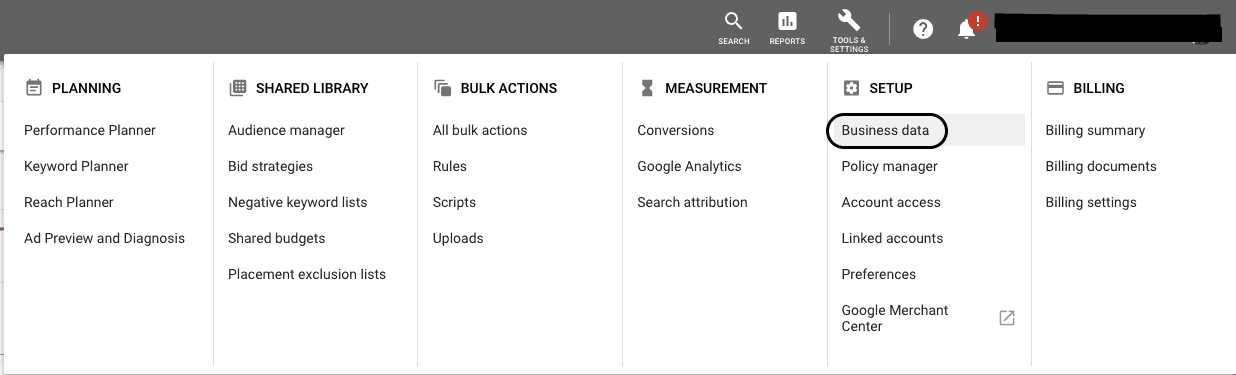The width and height of the screenshot is (1236, 375).
Task: Go to Conversions under Measurement
Action: coord(676,130)
